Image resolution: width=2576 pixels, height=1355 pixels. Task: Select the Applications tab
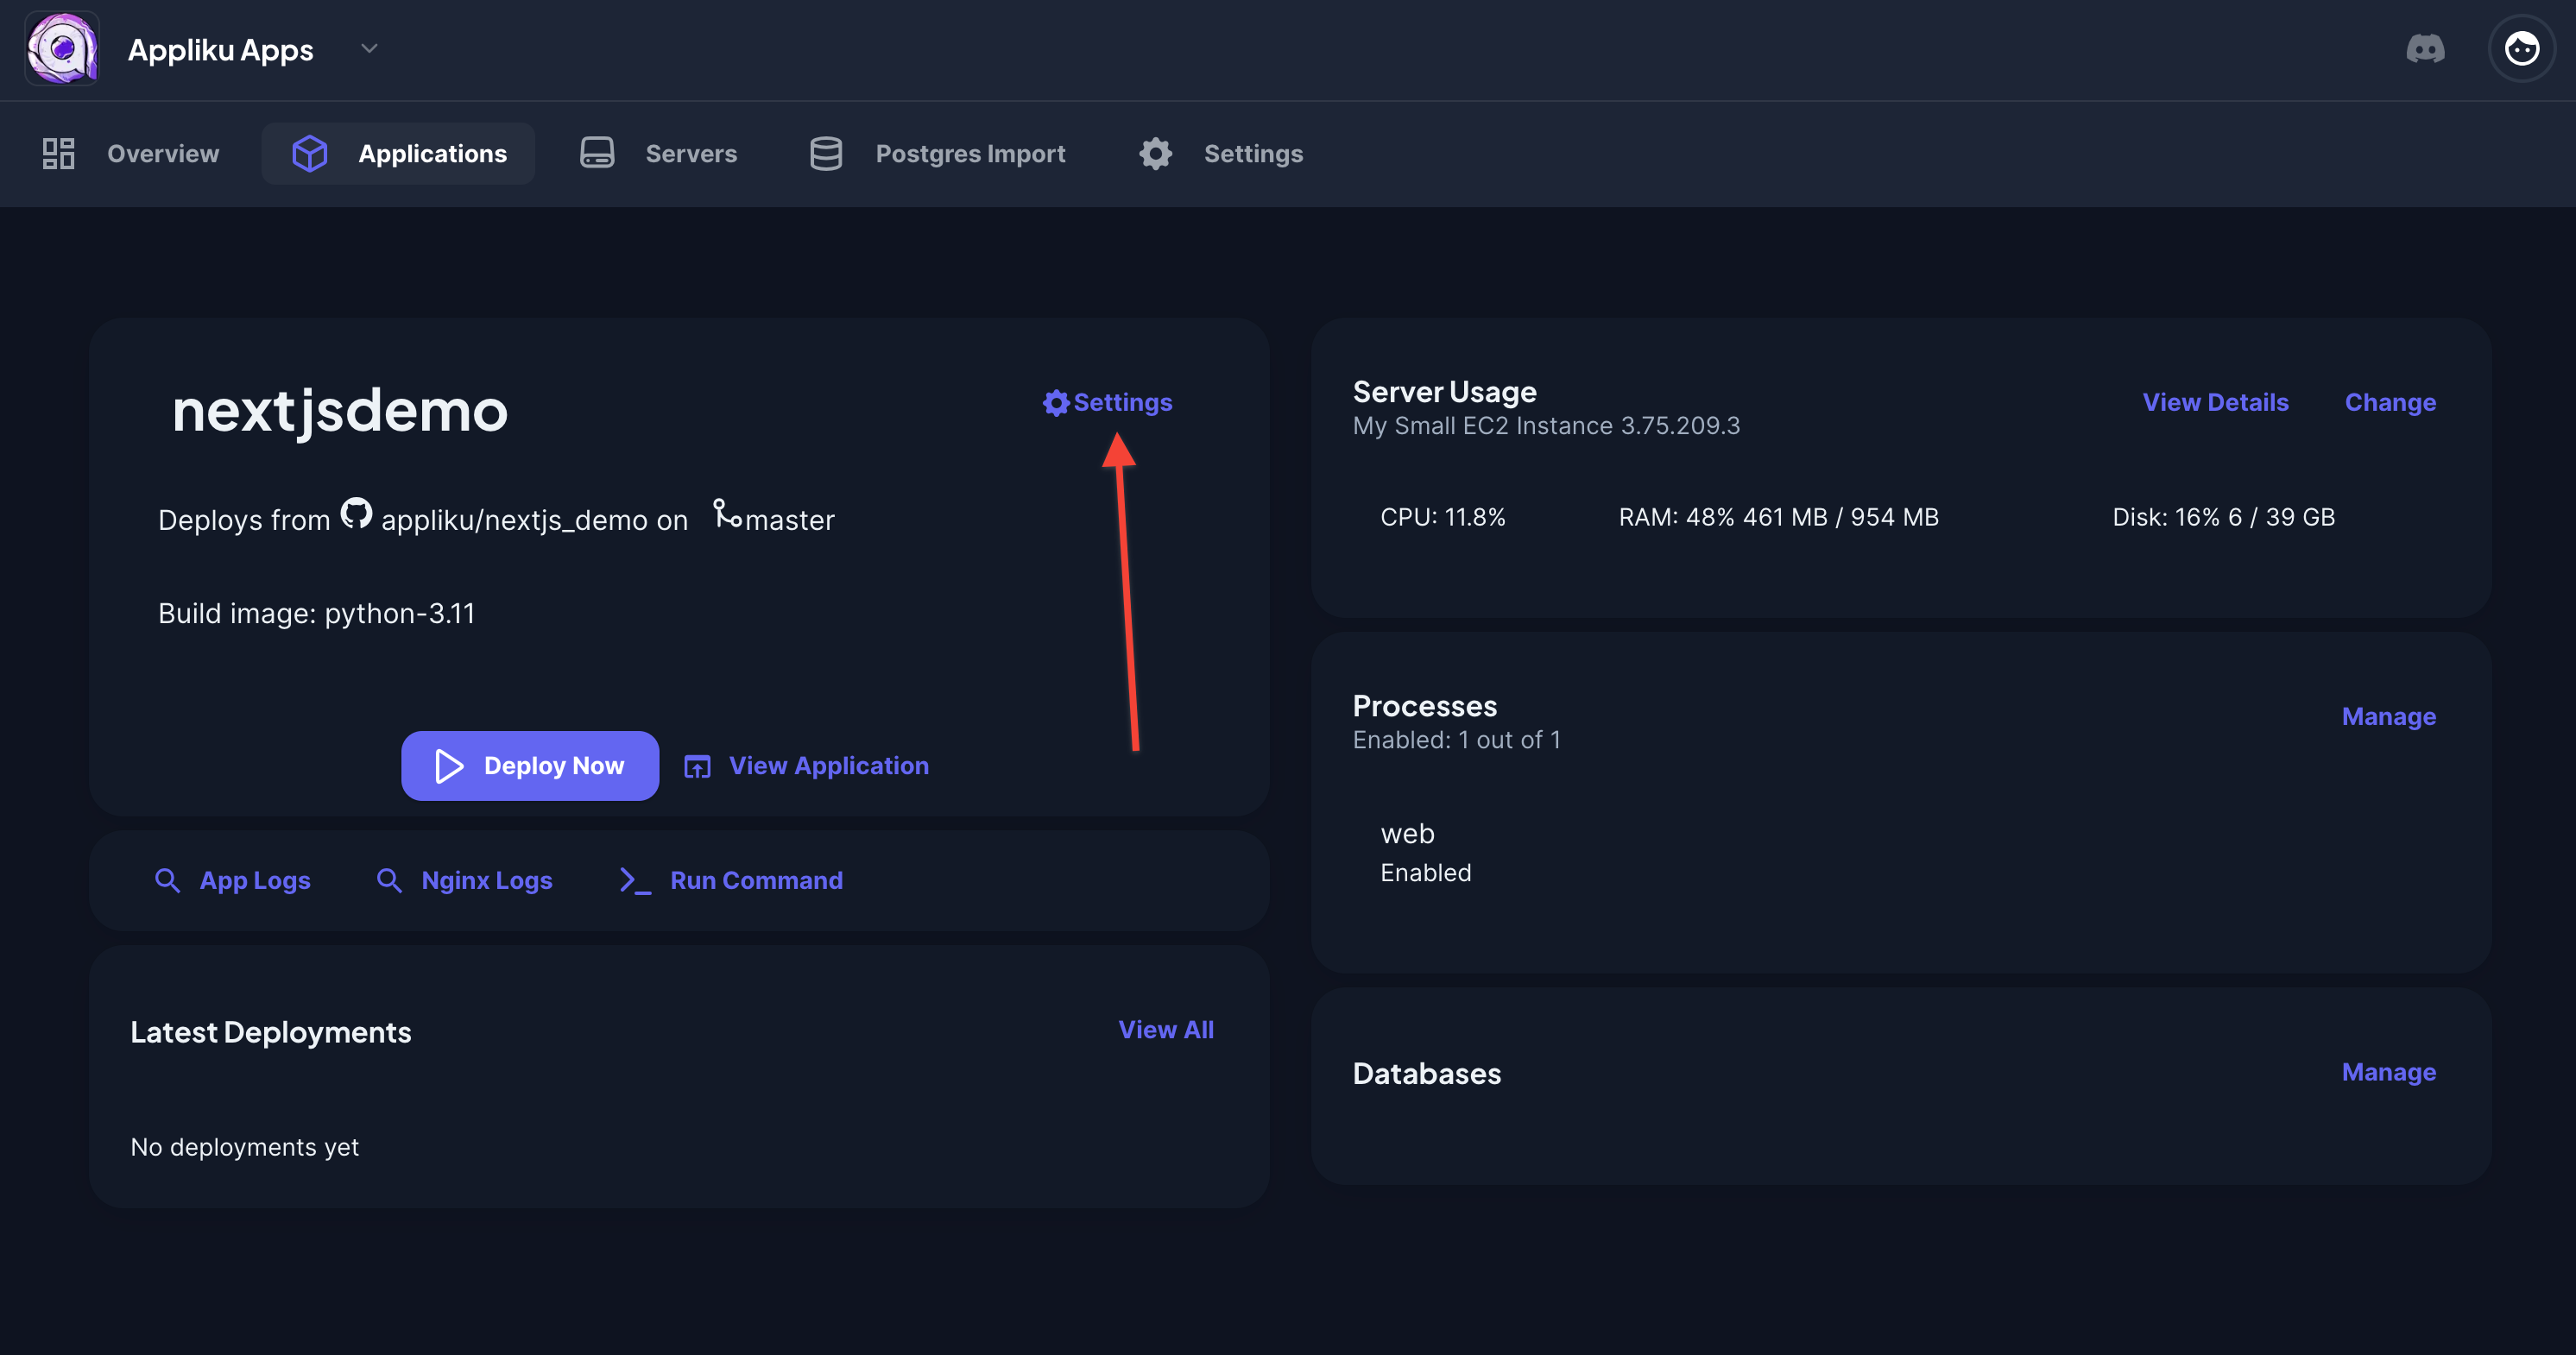[x=398, y=153]
